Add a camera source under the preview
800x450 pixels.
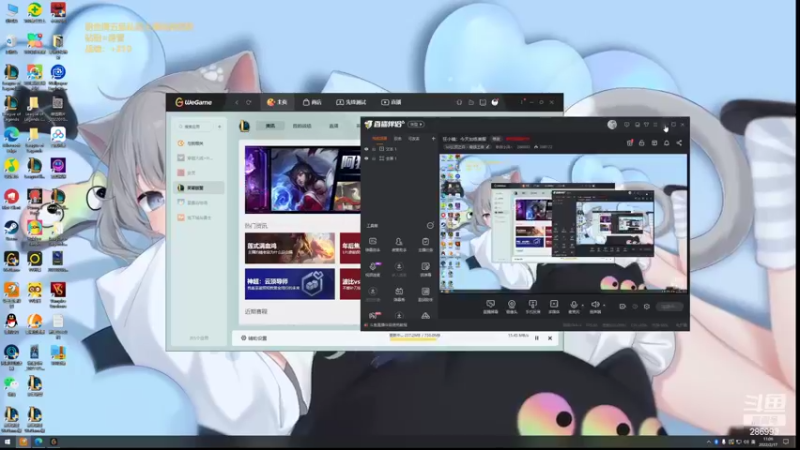[511, 307]
